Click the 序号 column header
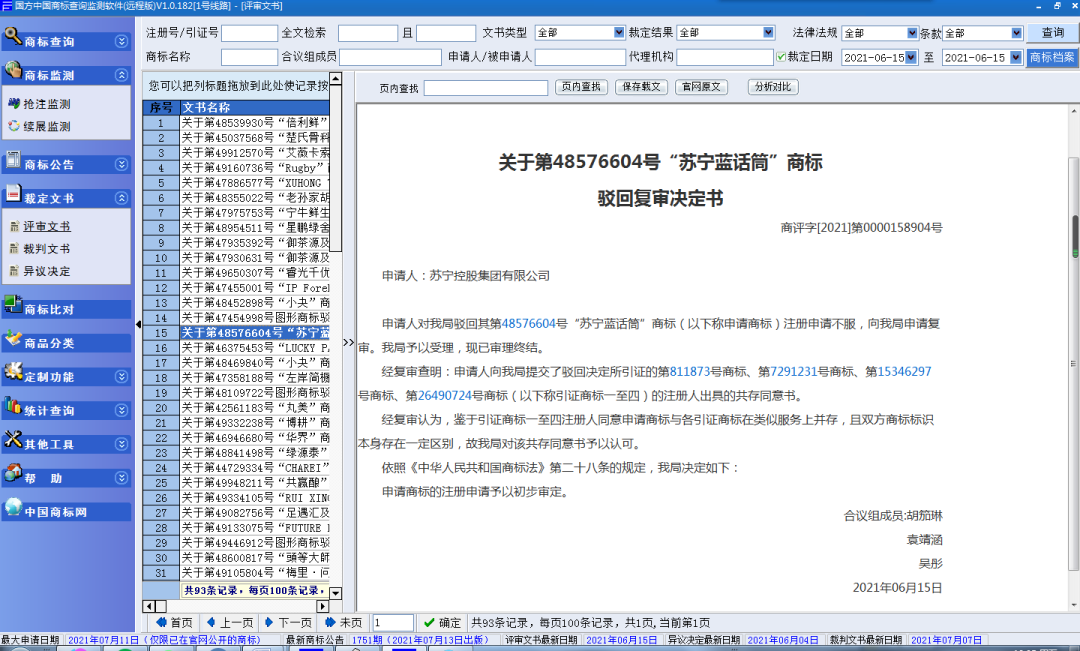The height and width of the screenshot is (651, 1080). (161, 107)
